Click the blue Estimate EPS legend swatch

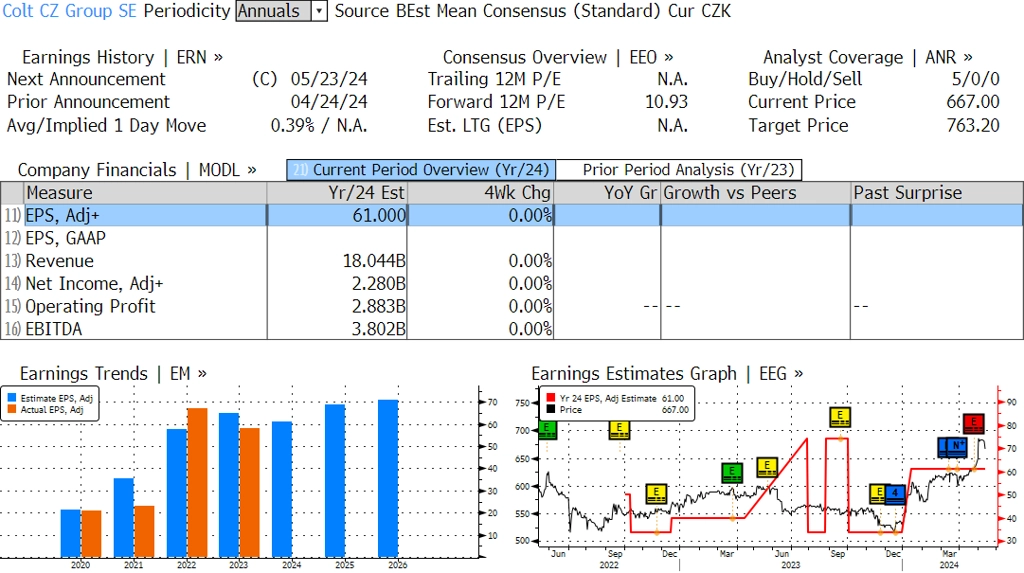pyautogui.click(x=11, y=398)
